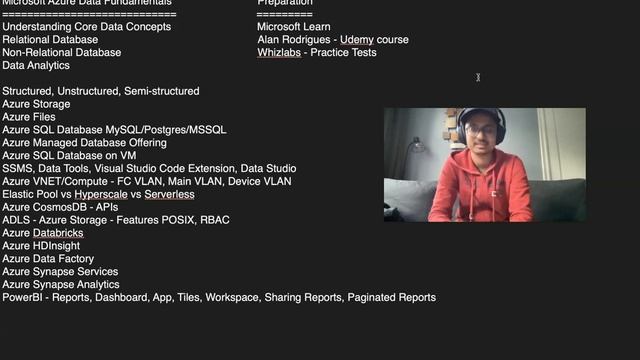Screen dimensions: 640x360
Task: Click 'Elastic Pool' text
Action: click(31, 194)
